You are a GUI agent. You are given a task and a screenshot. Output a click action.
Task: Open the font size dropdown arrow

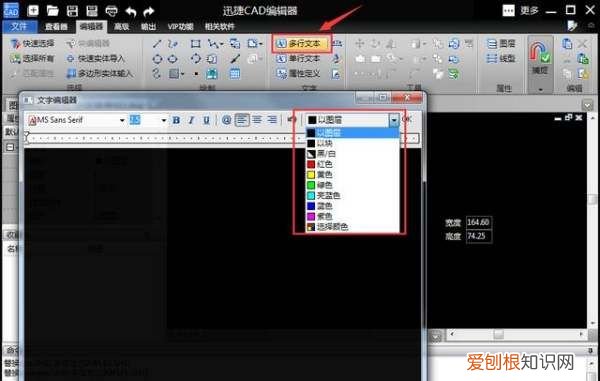164,120
